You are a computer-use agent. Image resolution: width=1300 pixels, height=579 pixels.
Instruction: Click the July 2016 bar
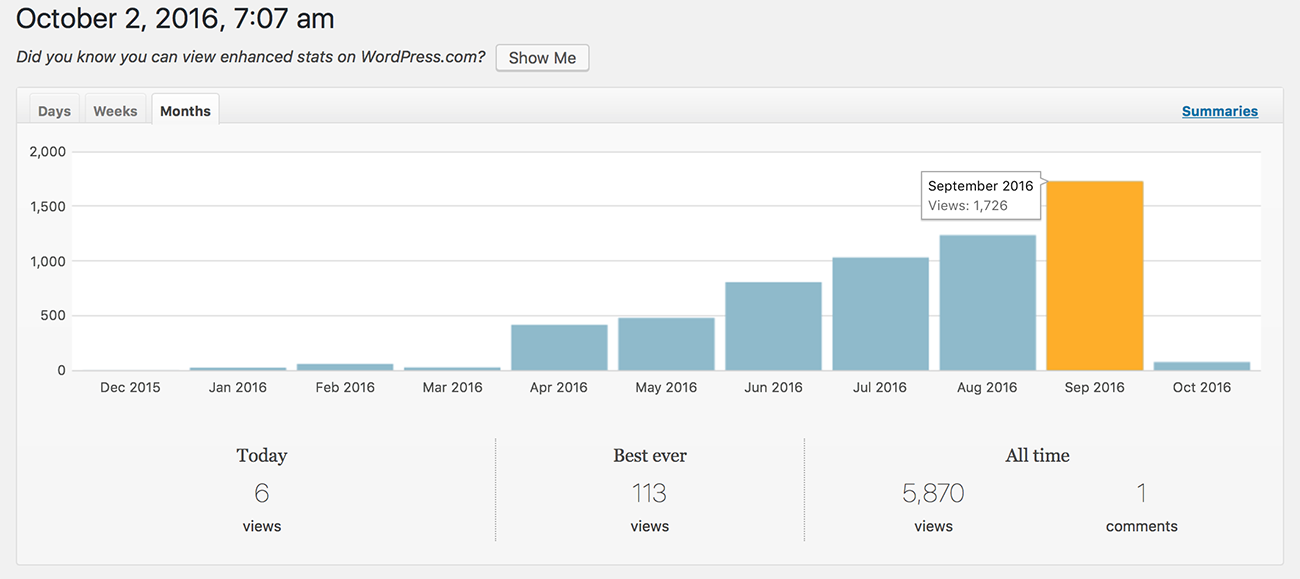880,314
